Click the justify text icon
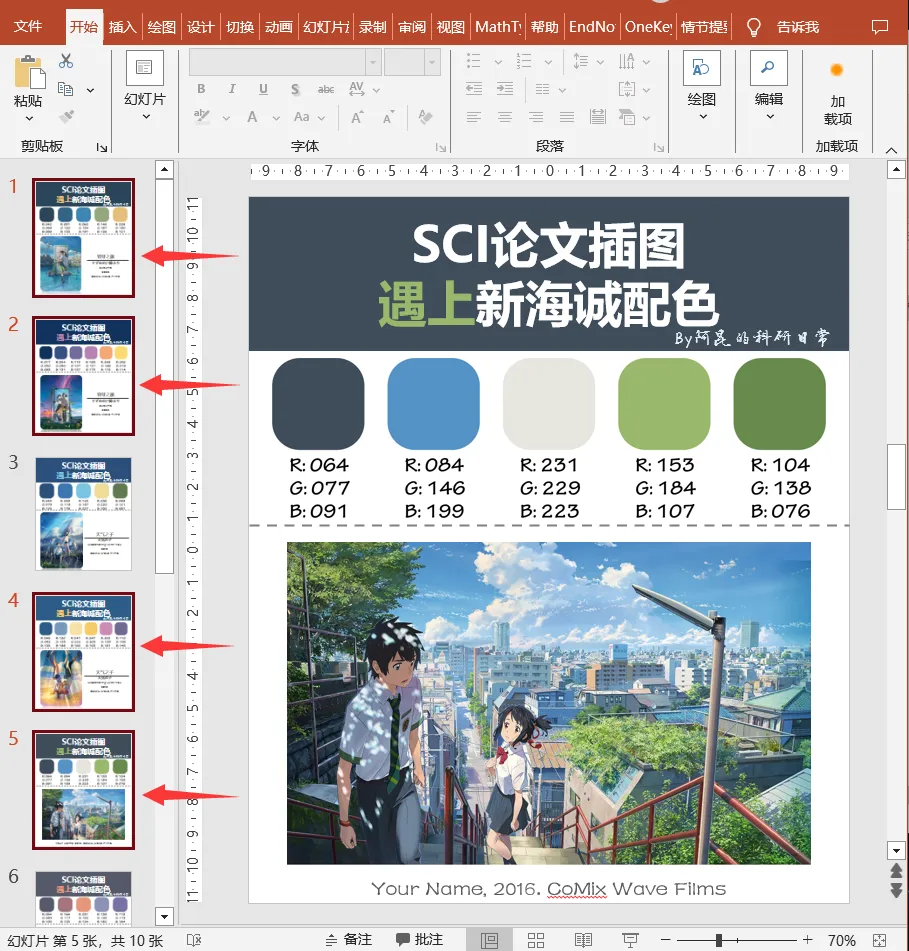This screenshot has width=909, height=951. (567, 116)
